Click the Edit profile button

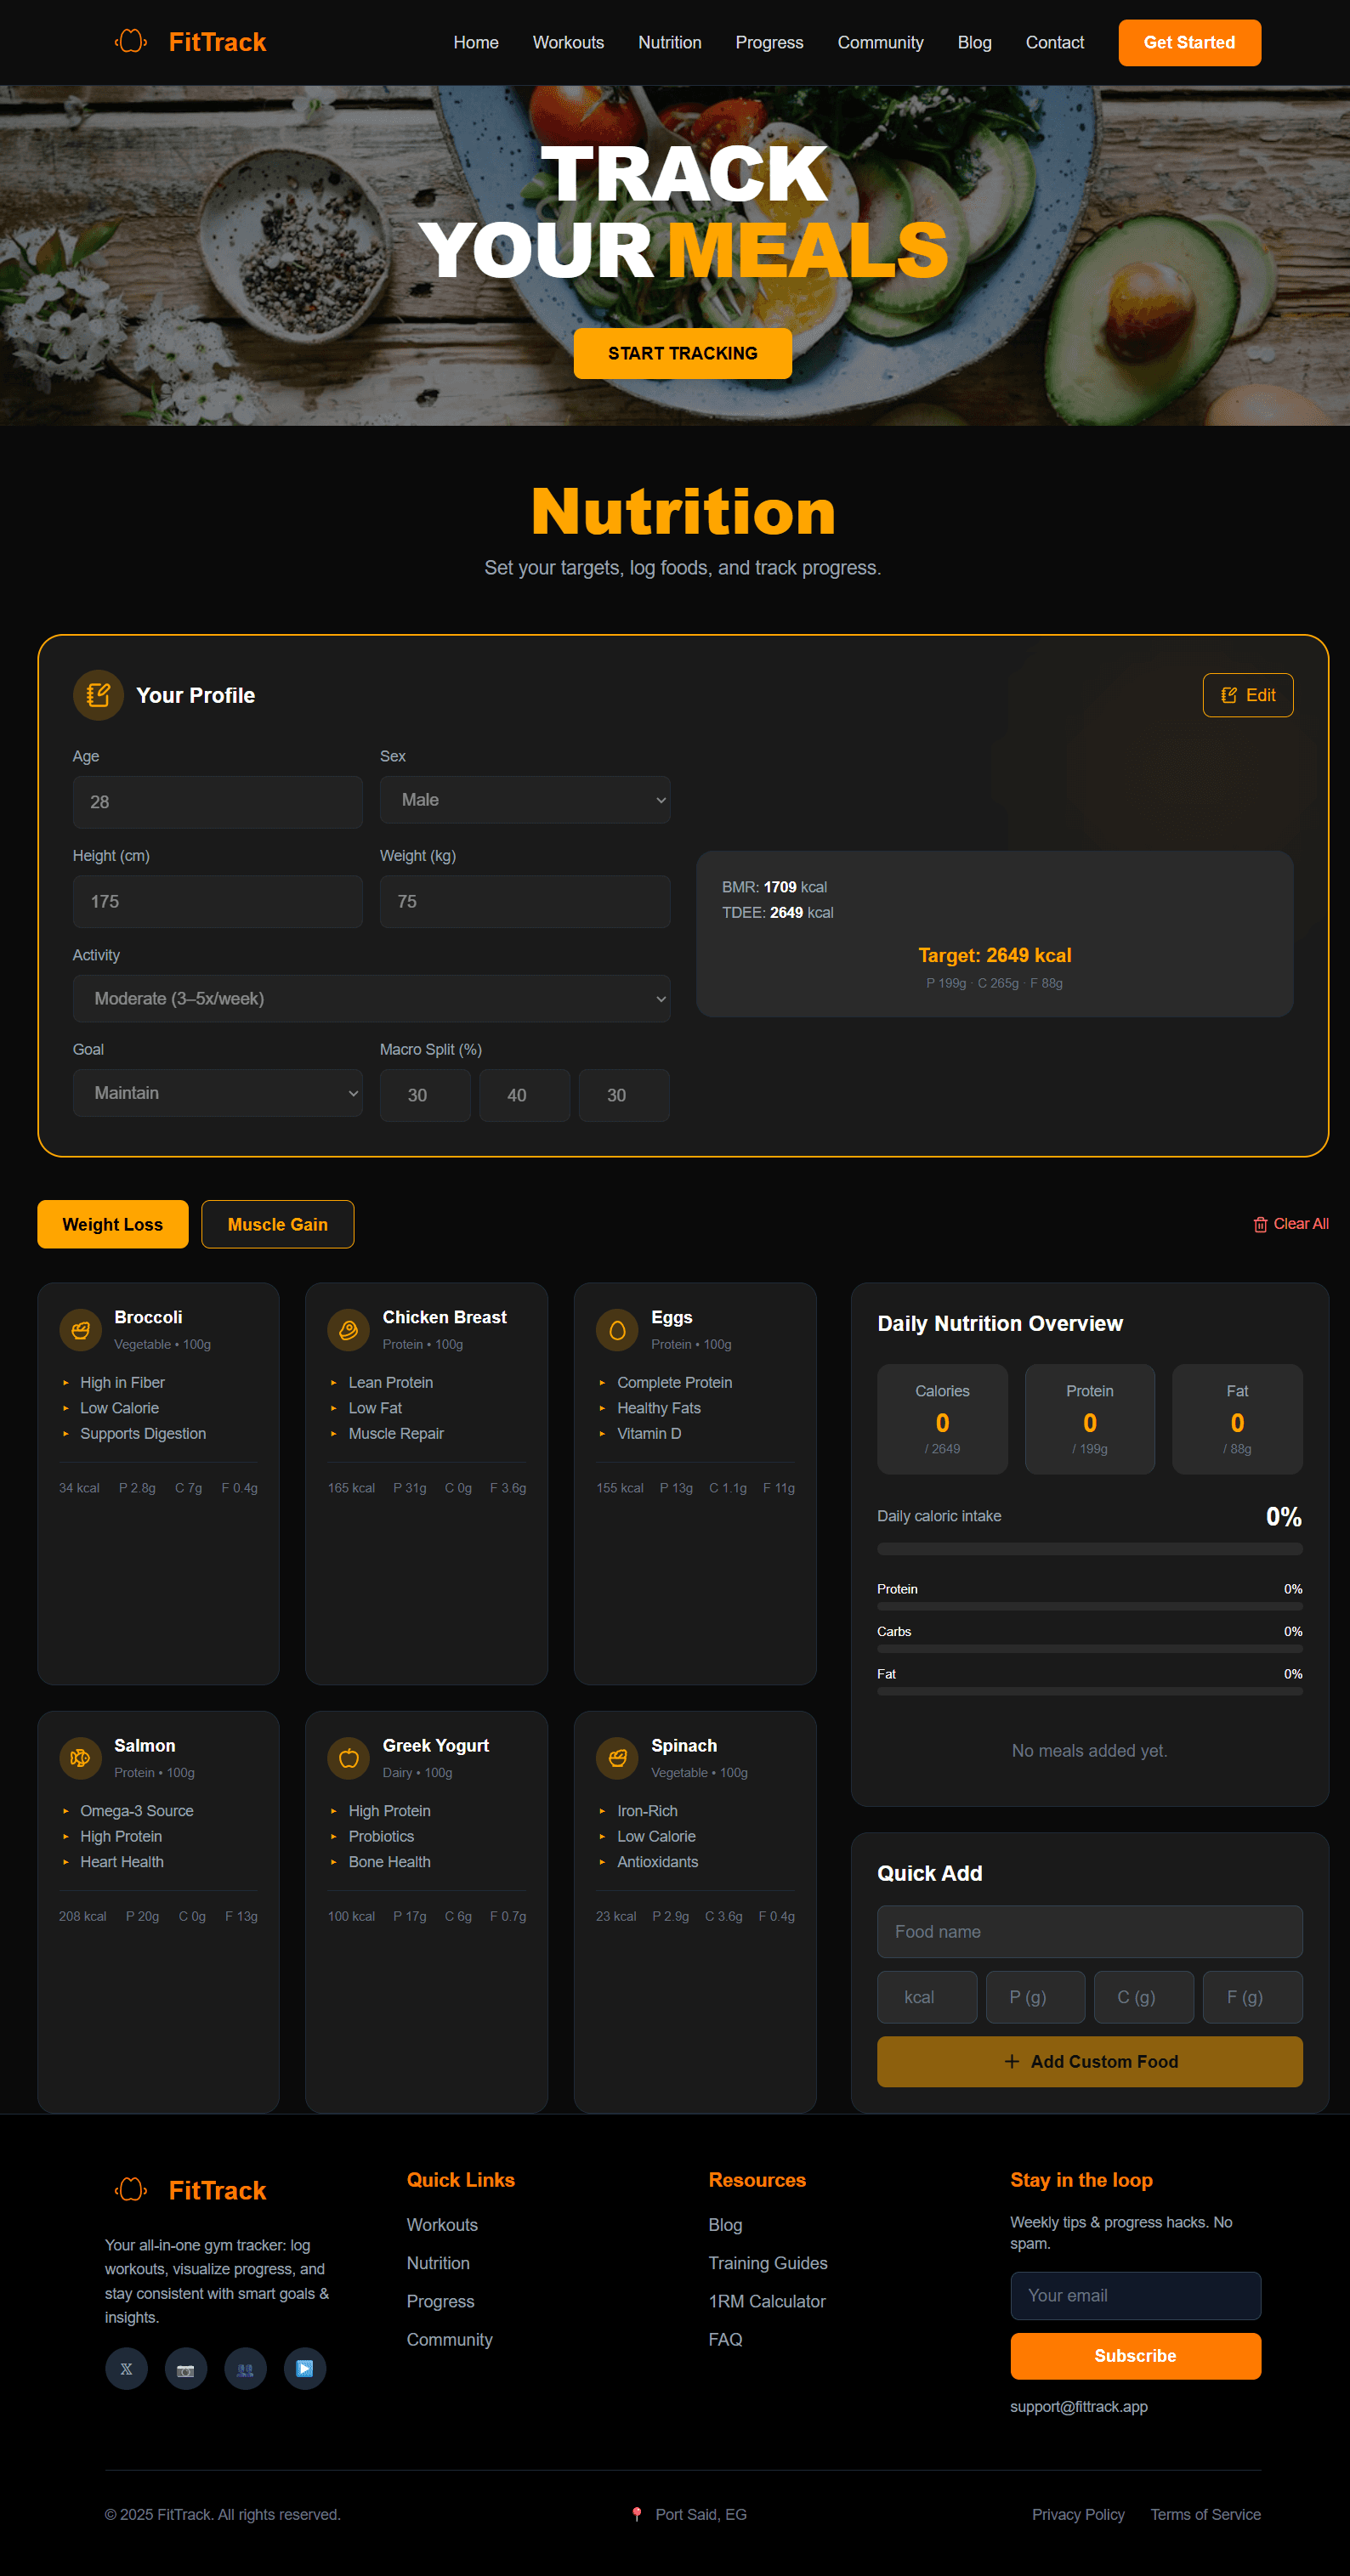1248,695
